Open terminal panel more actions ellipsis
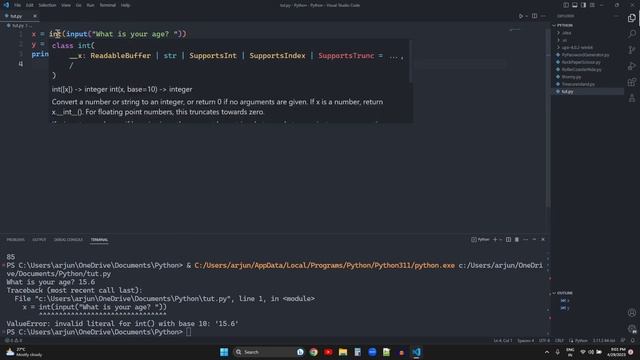 point(525,240)
